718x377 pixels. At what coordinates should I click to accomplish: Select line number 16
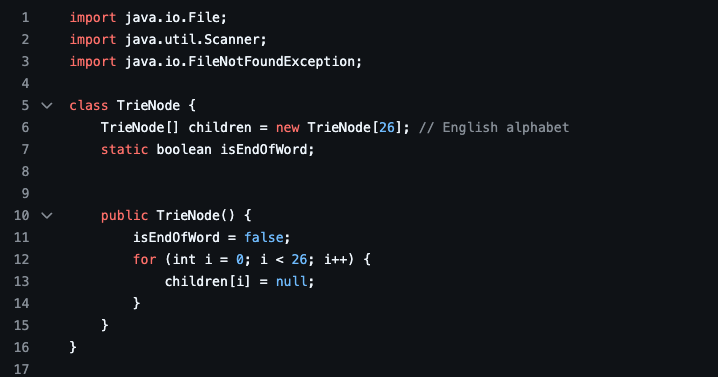pos(22,348)
